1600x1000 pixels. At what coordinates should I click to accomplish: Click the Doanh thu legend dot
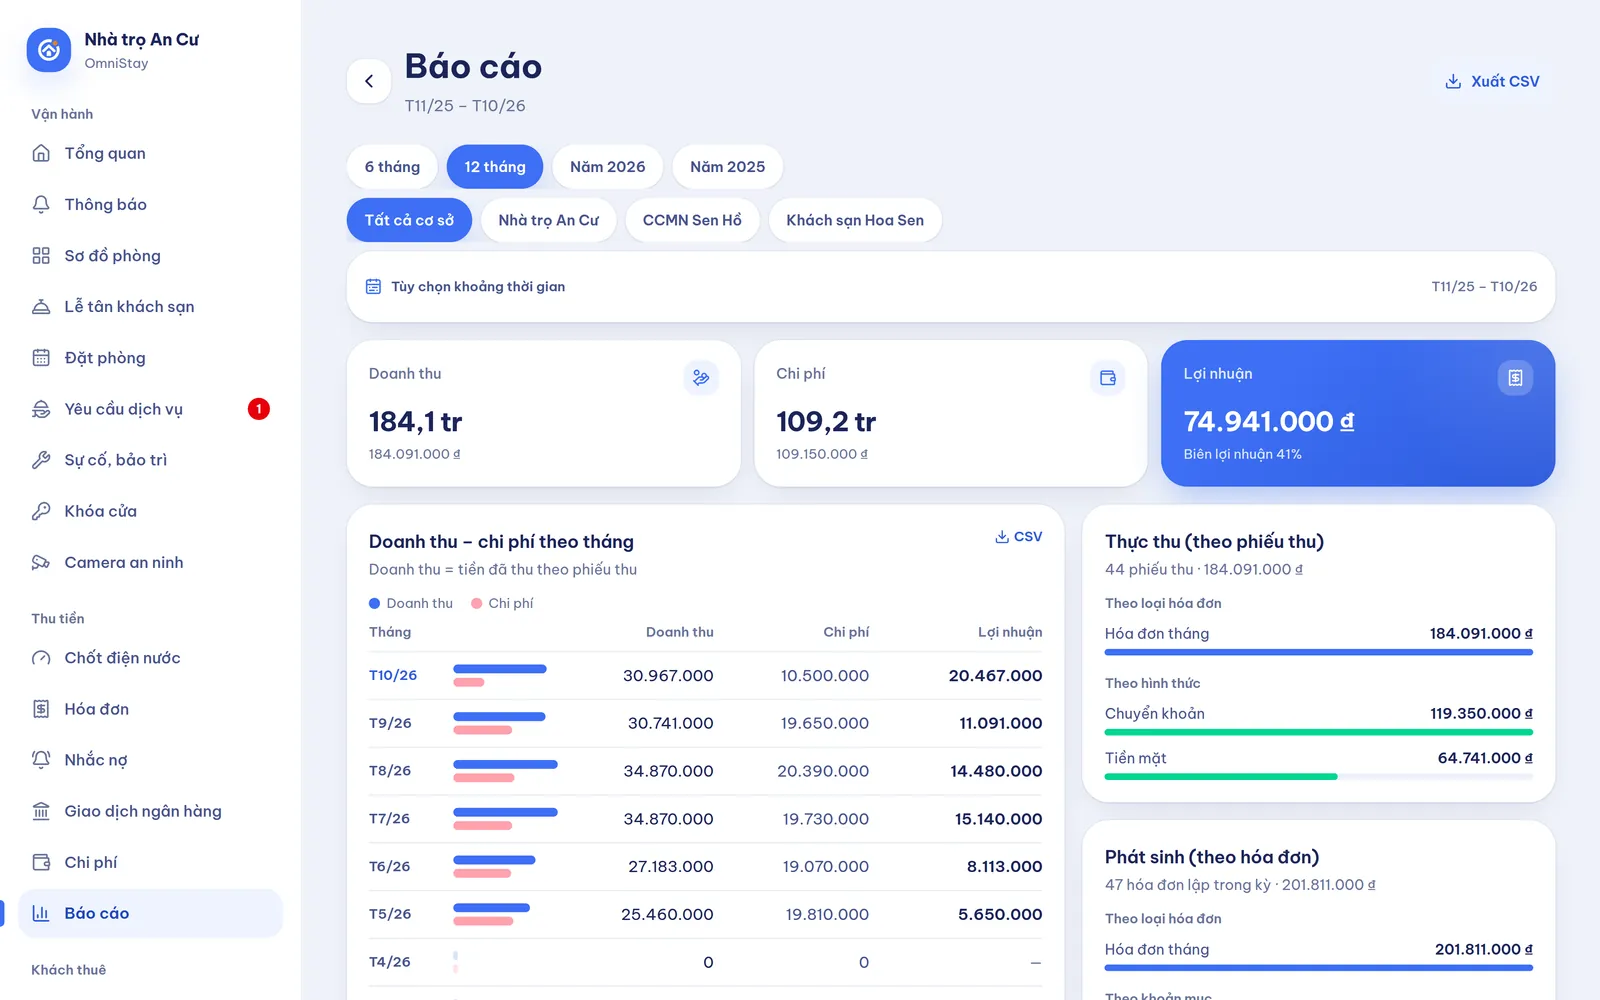[375, 603]
